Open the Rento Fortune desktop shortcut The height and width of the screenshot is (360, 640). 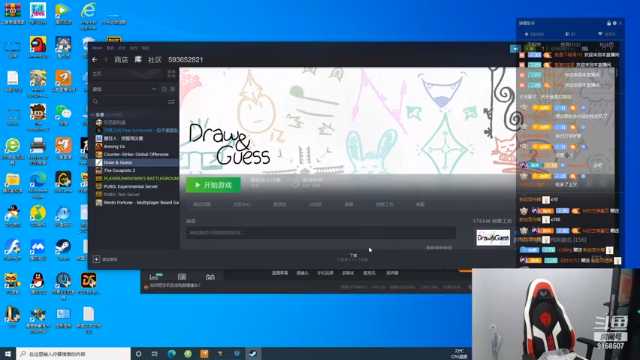point(38,83)
